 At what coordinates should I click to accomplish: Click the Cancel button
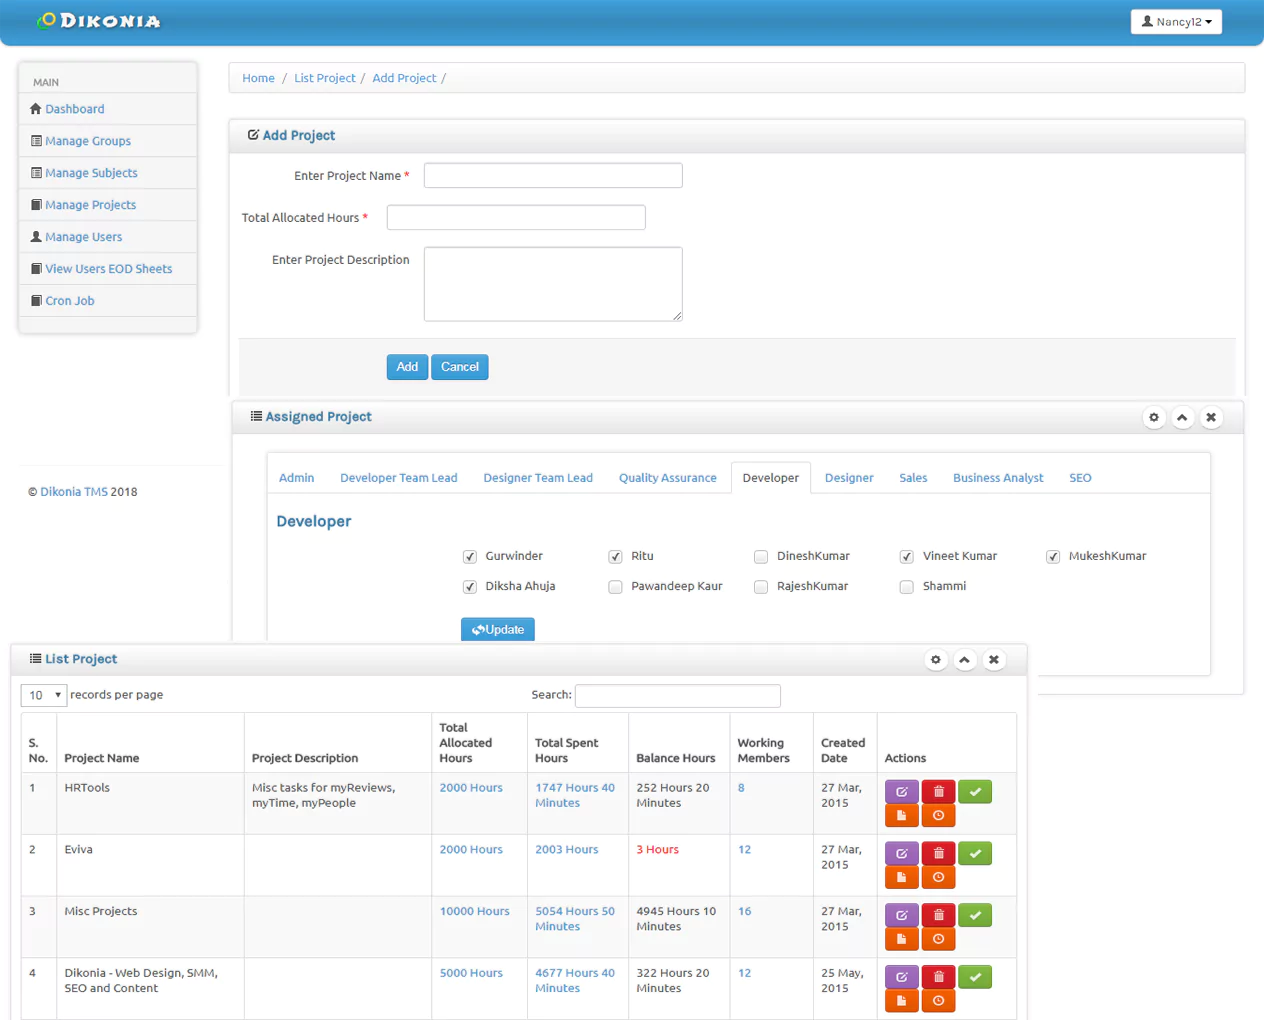(460, 367)
